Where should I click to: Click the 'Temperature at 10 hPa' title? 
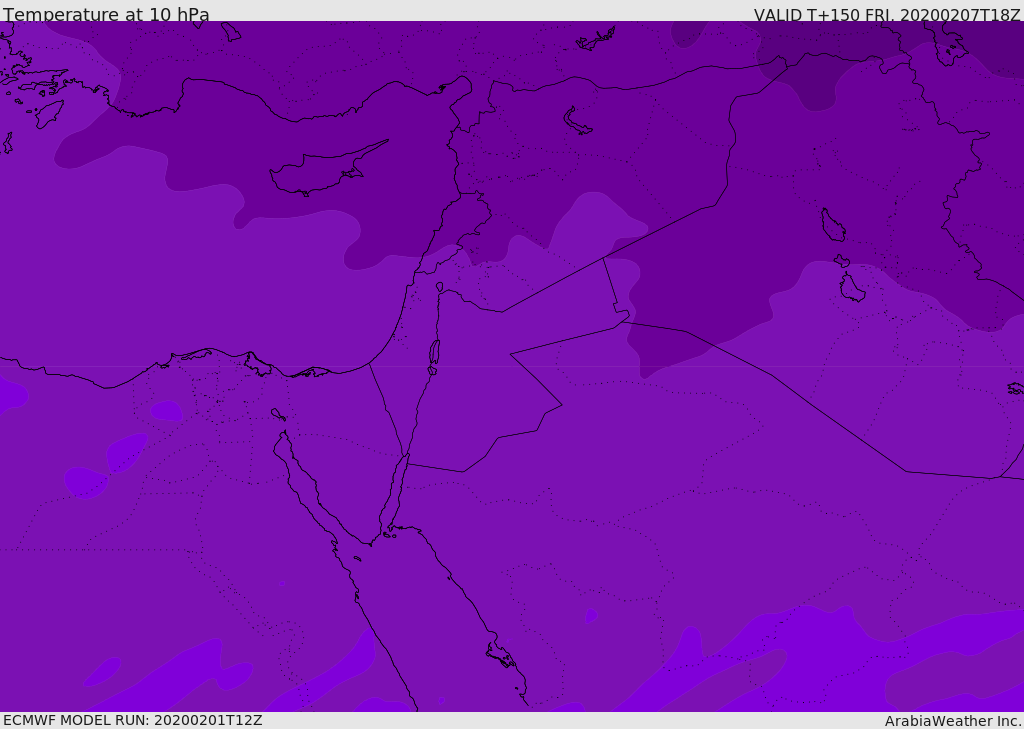[x=106, y=14]
